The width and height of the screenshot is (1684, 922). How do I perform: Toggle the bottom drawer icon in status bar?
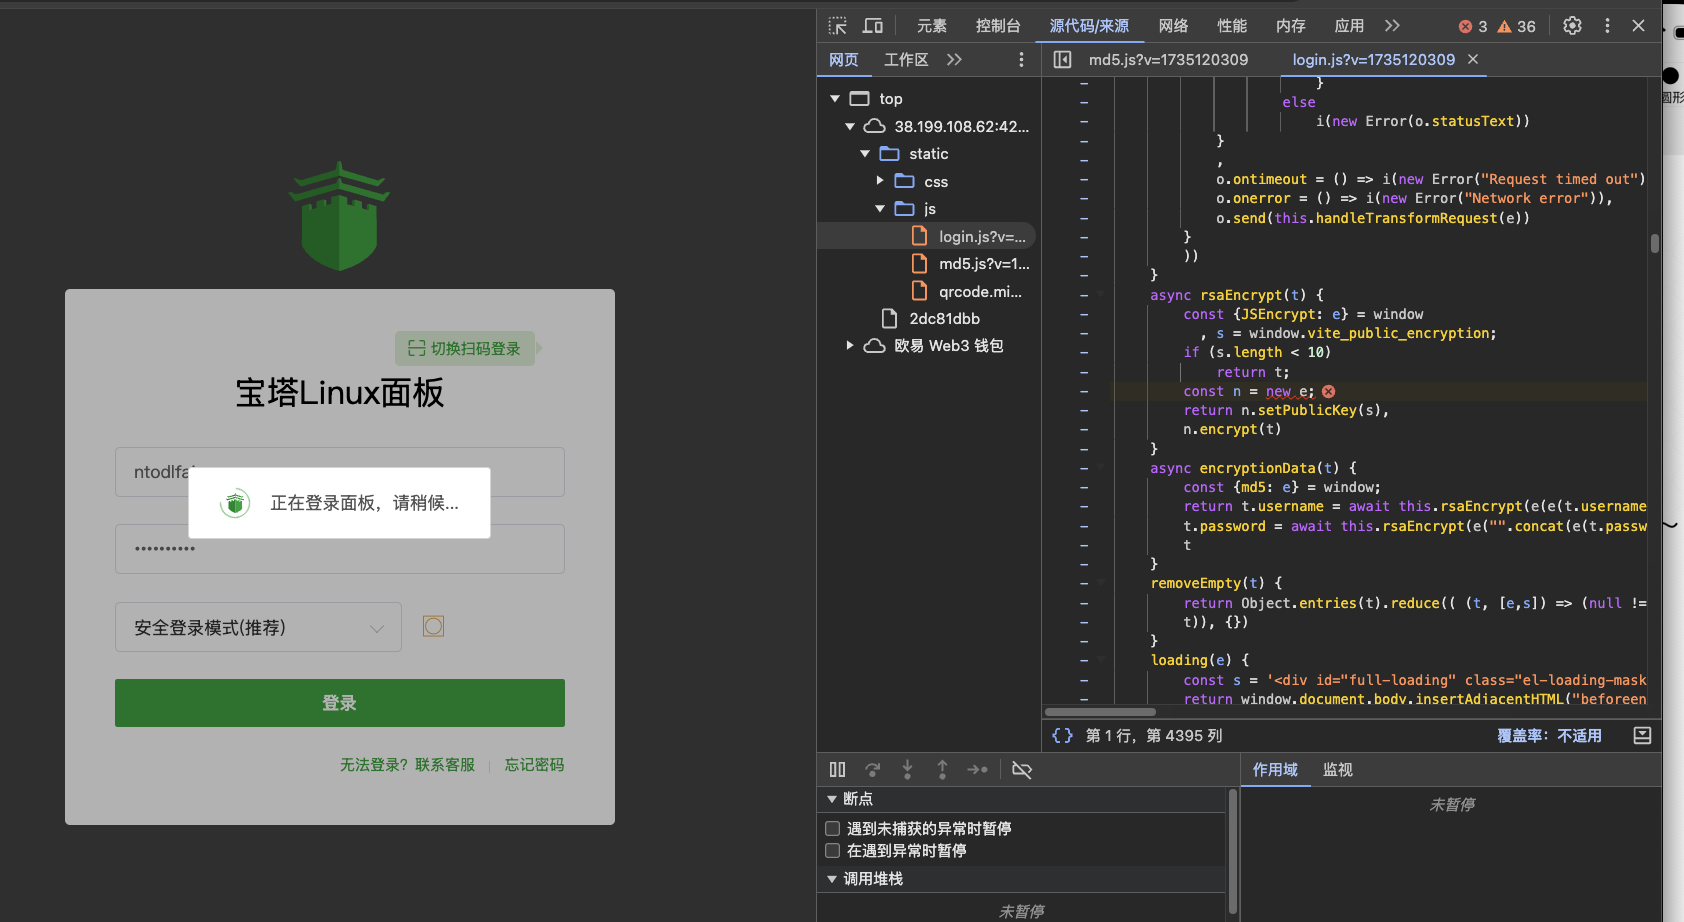coord(1642,735)
